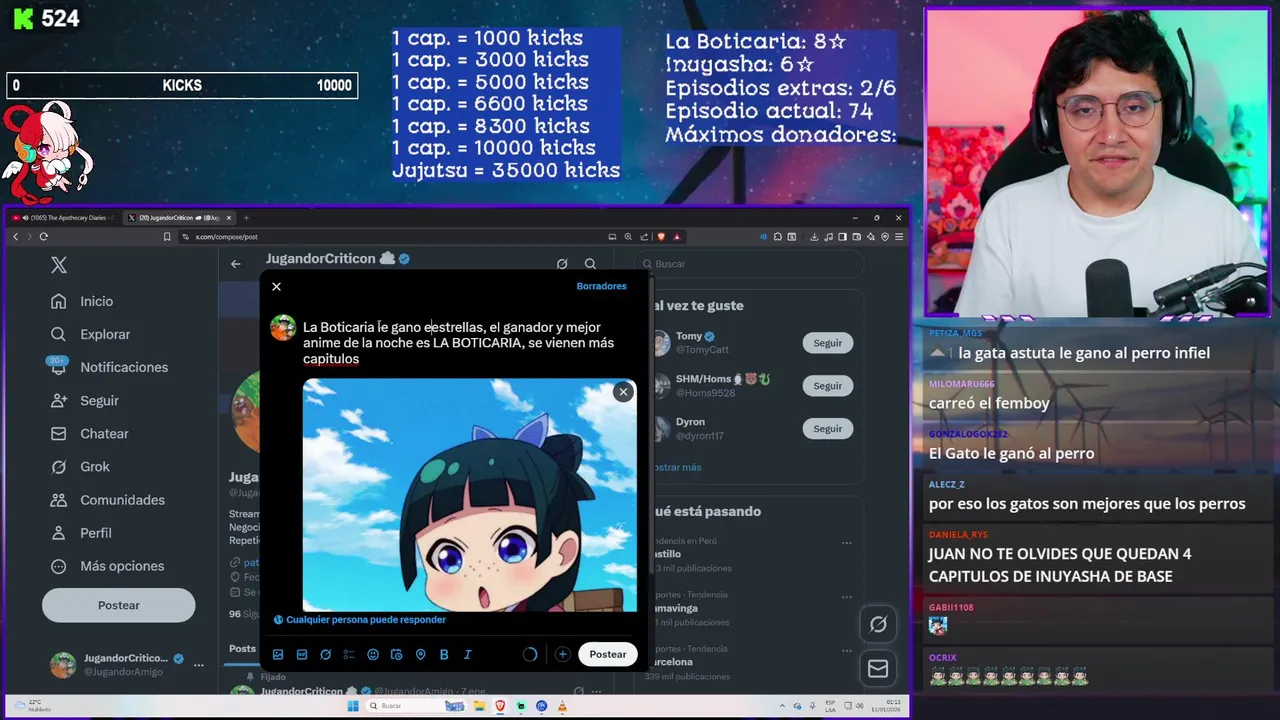Screen dimensions: 1280x720
Task: Click the Brave browser taskbar icon
Action: point(500,706)
